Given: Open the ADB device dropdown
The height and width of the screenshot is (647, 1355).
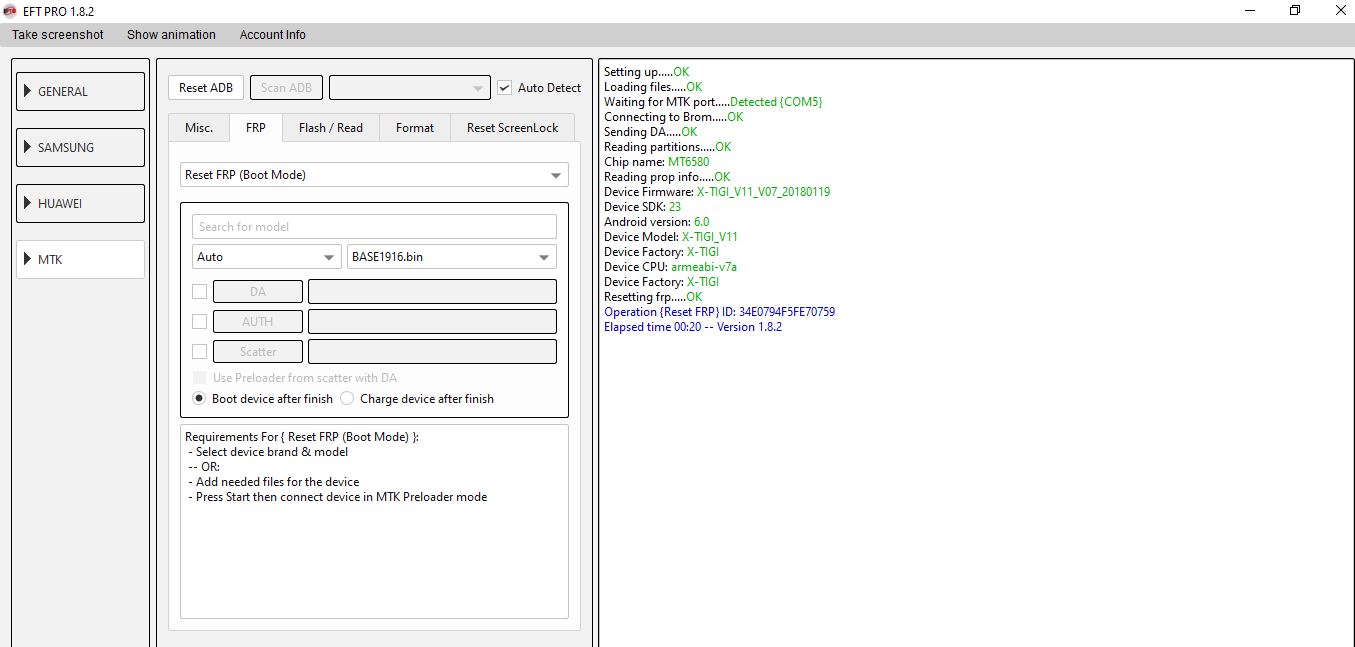Looking at the screenshot, I should 410,88.
